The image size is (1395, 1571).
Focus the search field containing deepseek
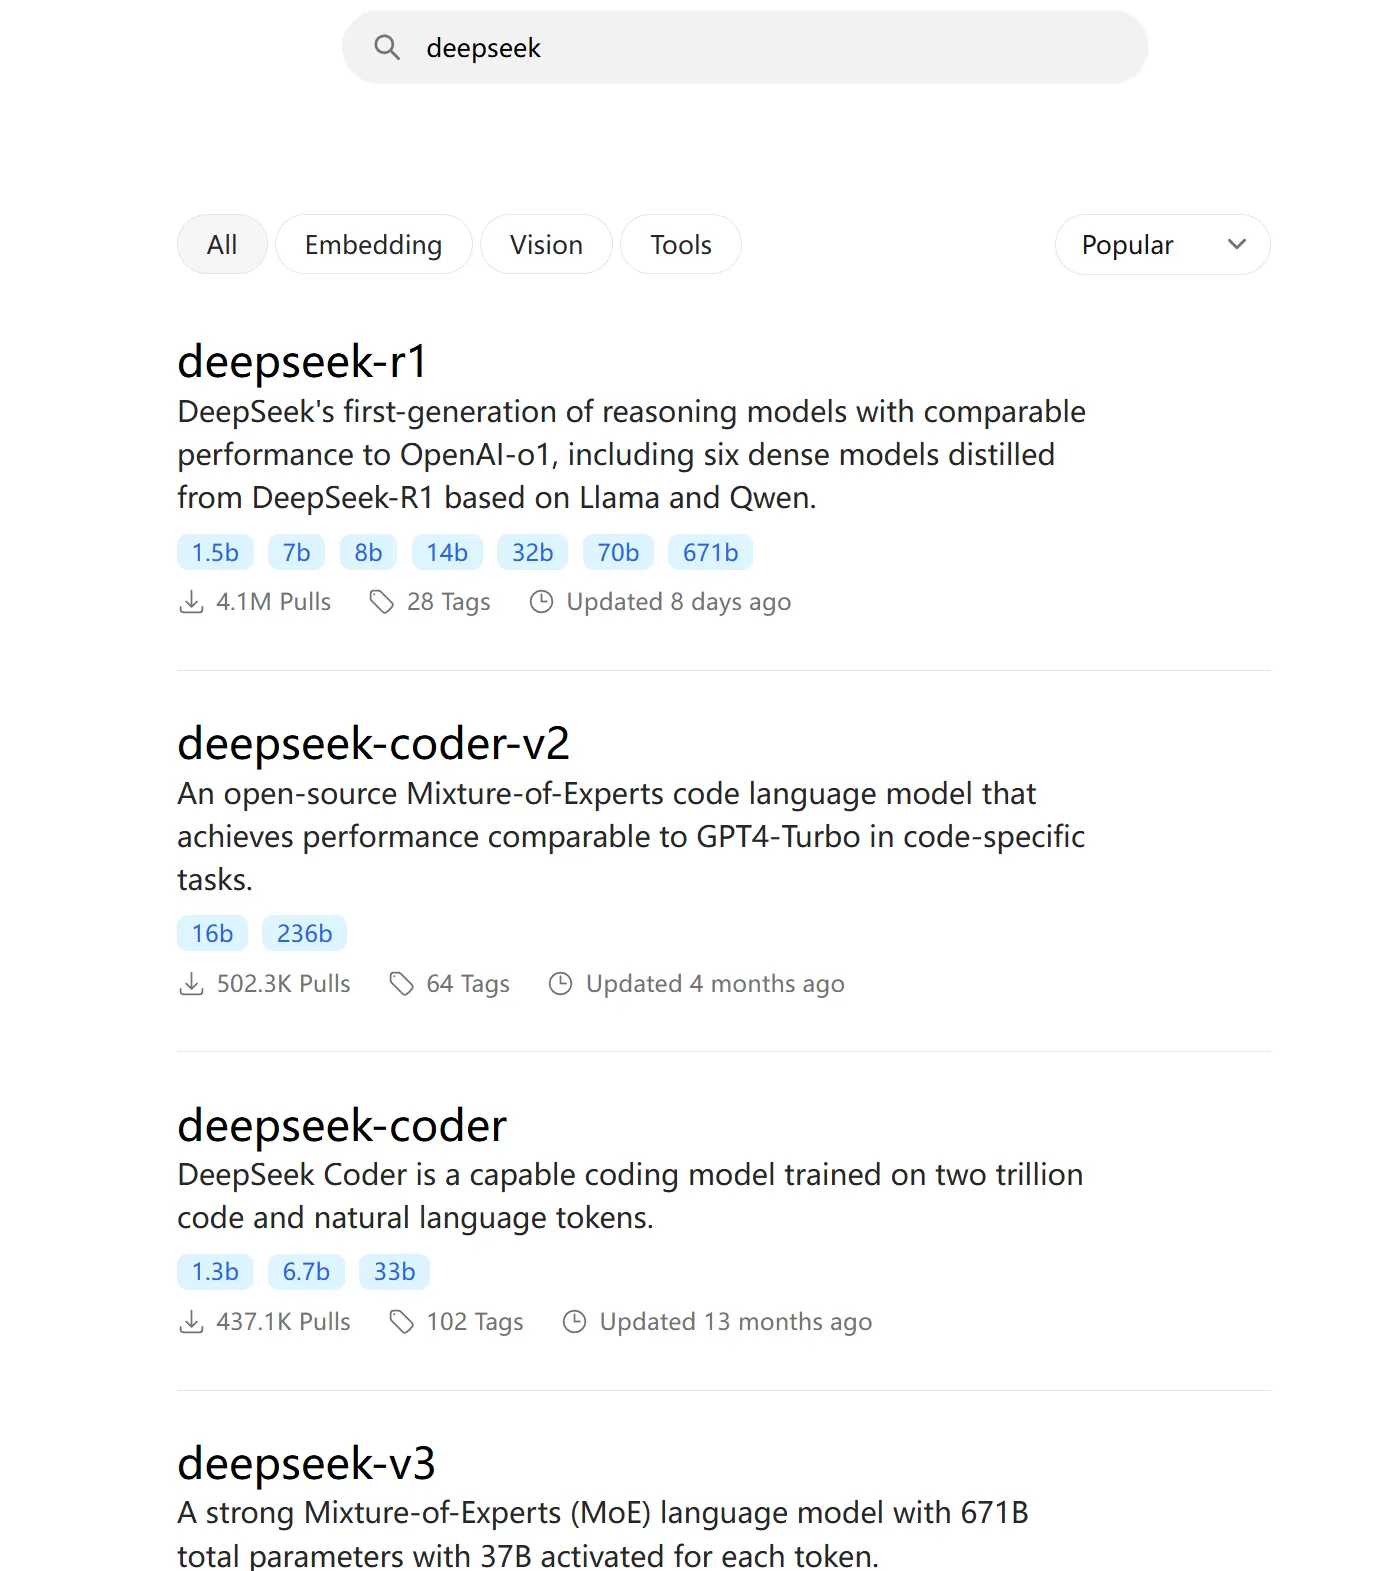[x=745, y=47]
